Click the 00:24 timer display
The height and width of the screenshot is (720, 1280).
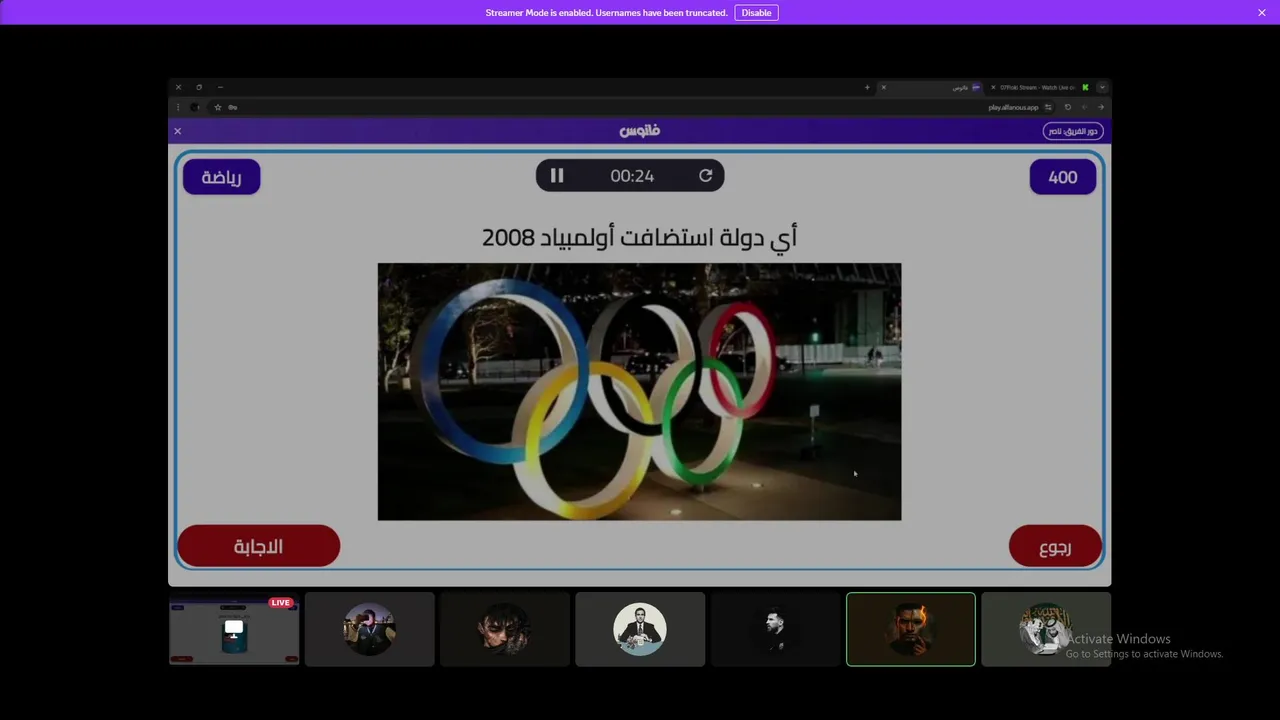pos(632,176)
